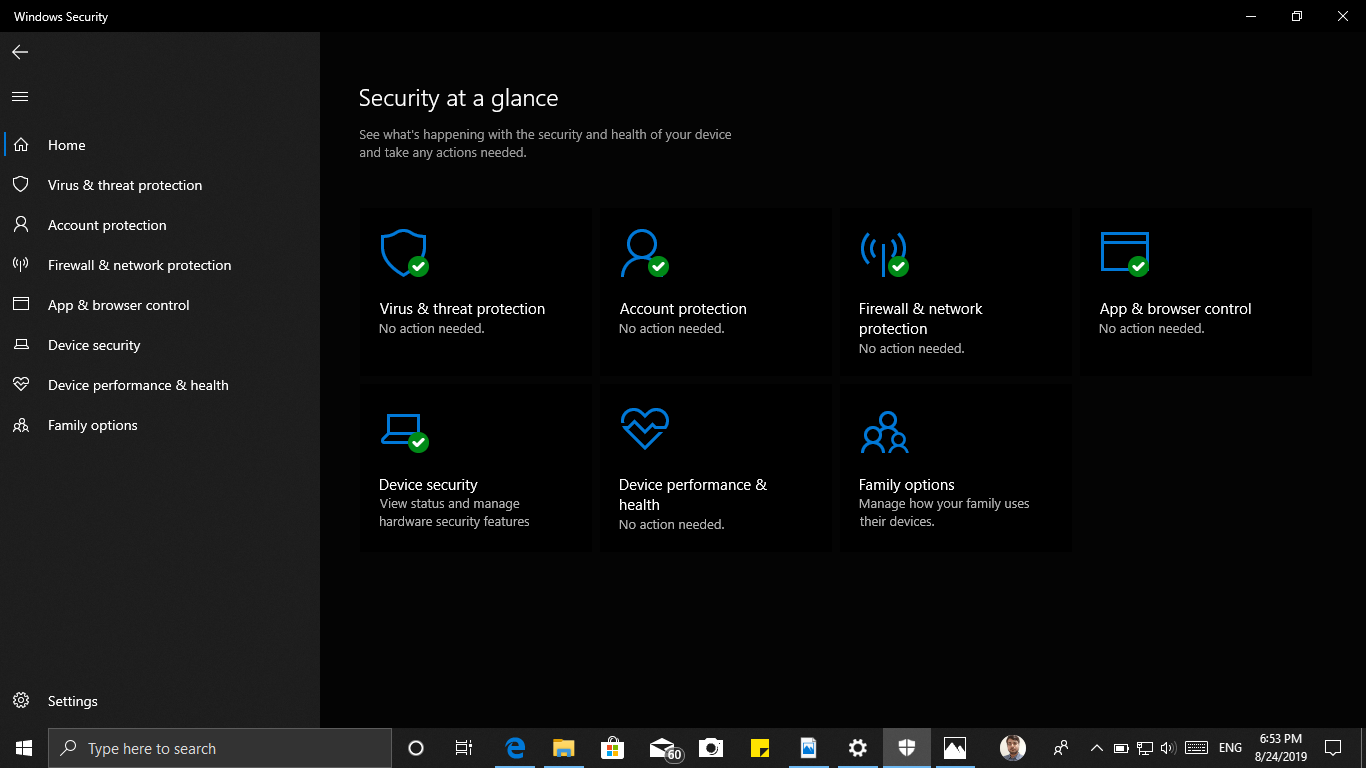Open the Family options tile title
The image size is (1366, 768).
click(907, 485)
